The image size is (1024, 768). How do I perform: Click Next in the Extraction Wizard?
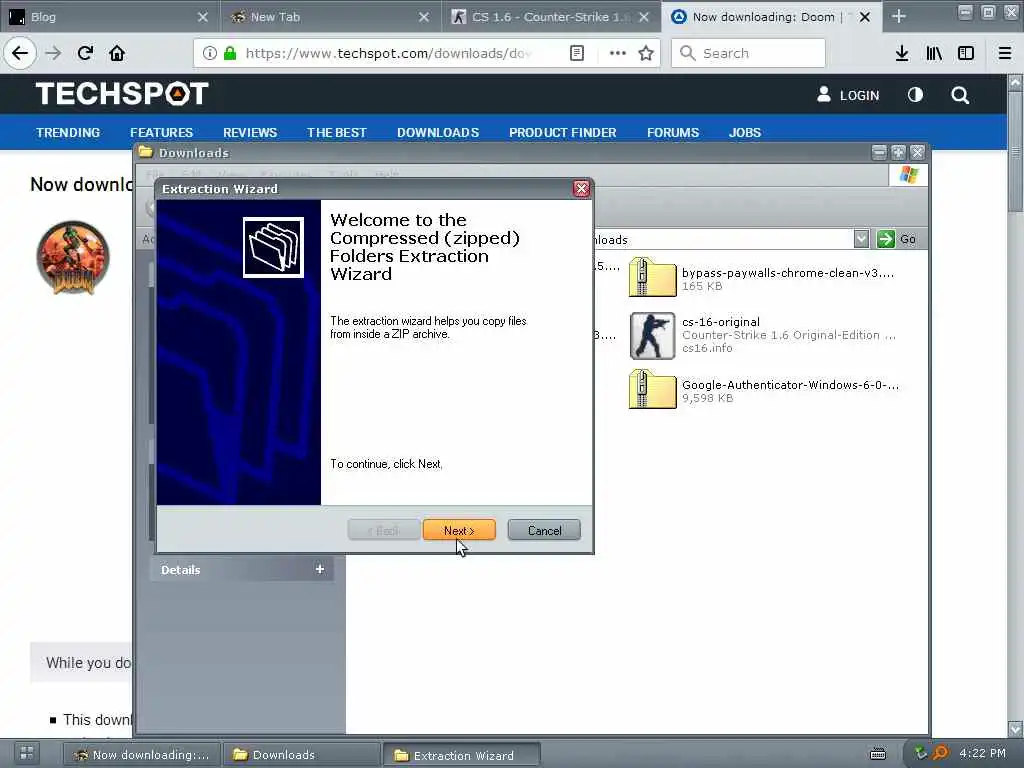coord(458,530)
